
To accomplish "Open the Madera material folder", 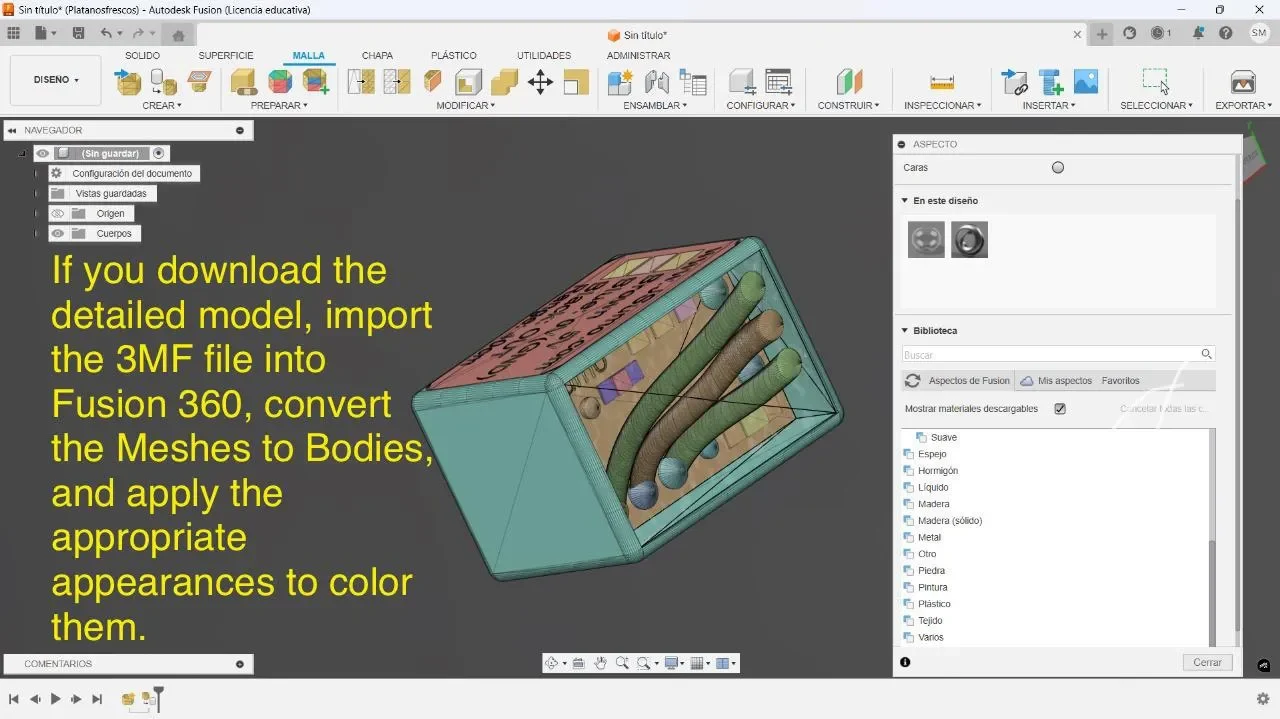I will [933, 504].
